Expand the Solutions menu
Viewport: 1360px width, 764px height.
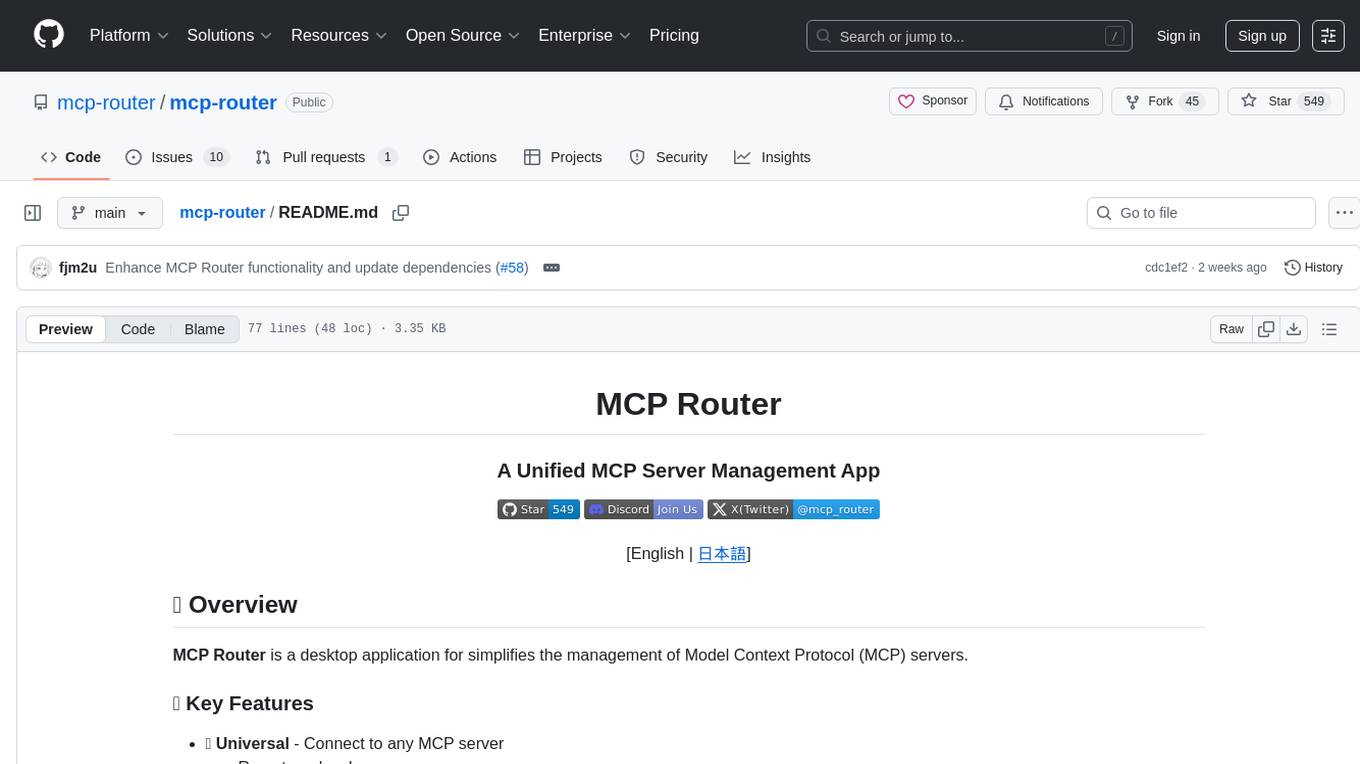click(230, 35)
